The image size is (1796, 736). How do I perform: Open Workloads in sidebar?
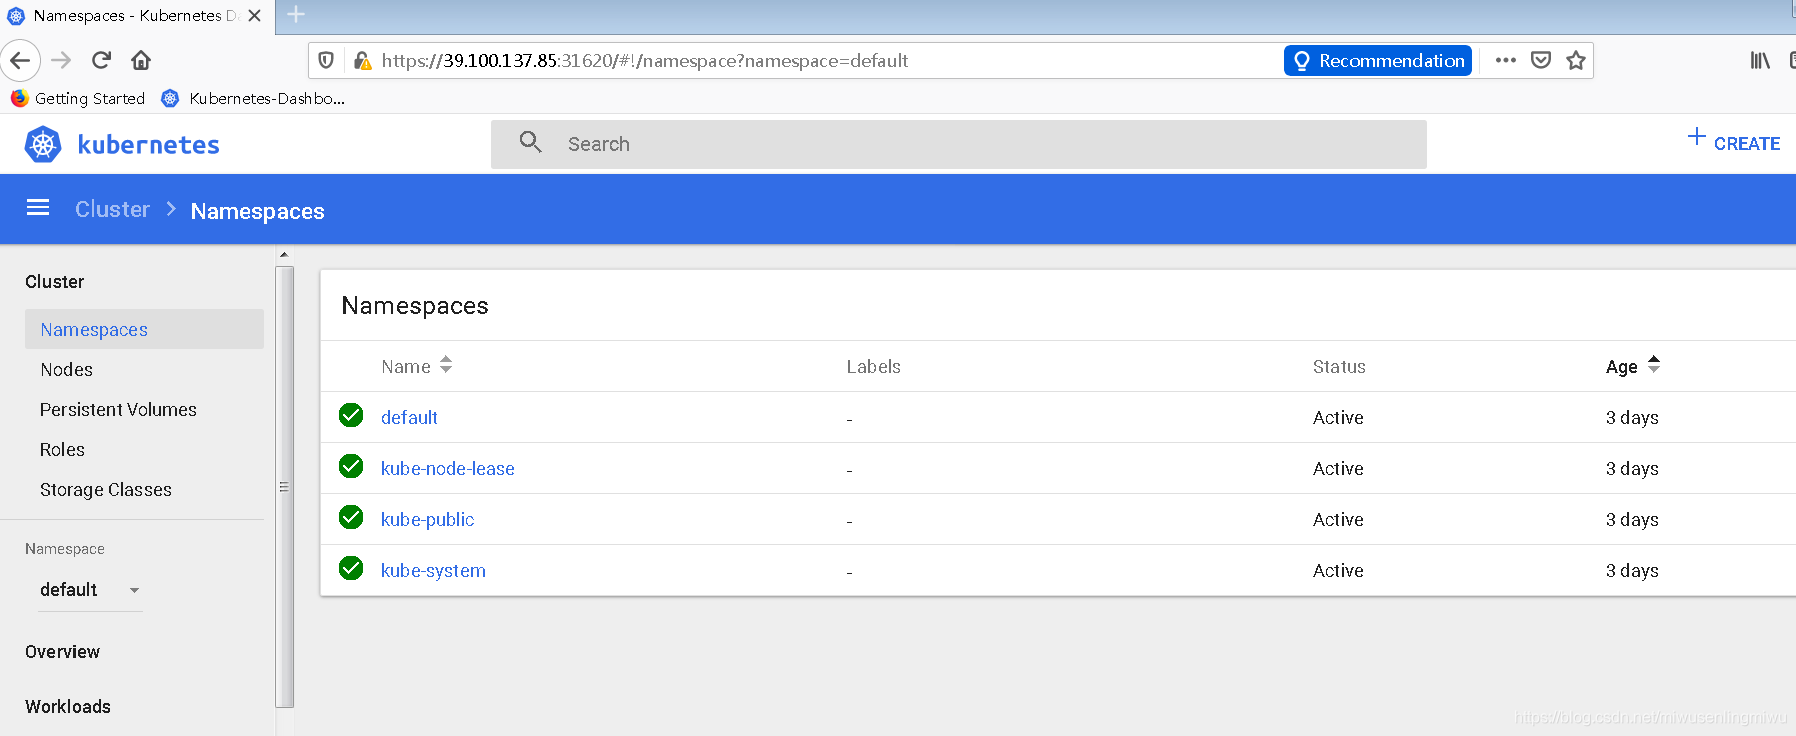click(68, 707)
